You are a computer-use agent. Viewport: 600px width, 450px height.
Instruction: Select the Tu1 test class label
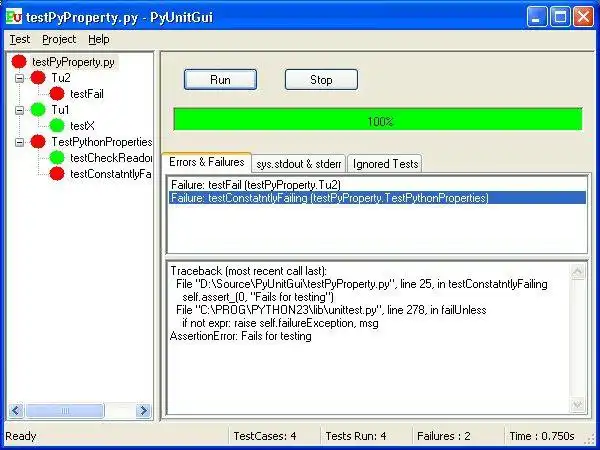tap(60, 110)
